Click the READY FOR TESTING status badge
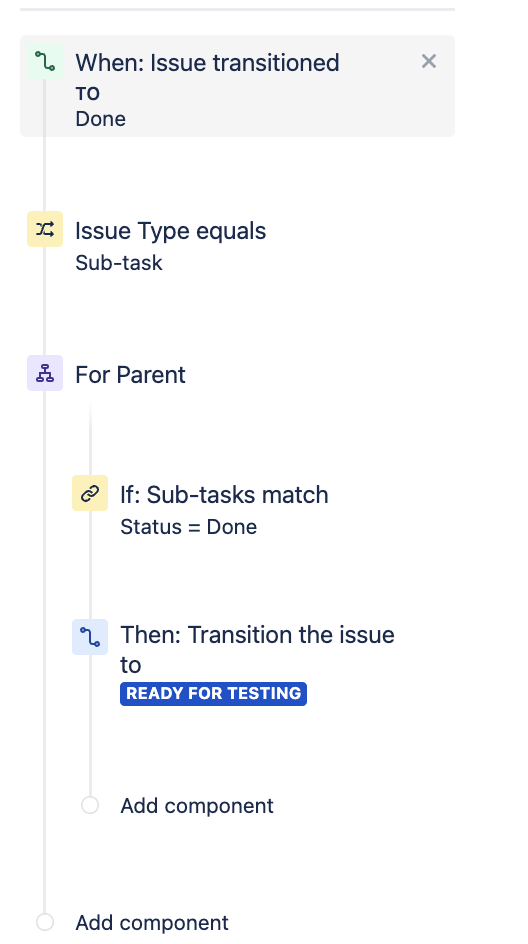The image size is (528, 944). coord(213,694)
